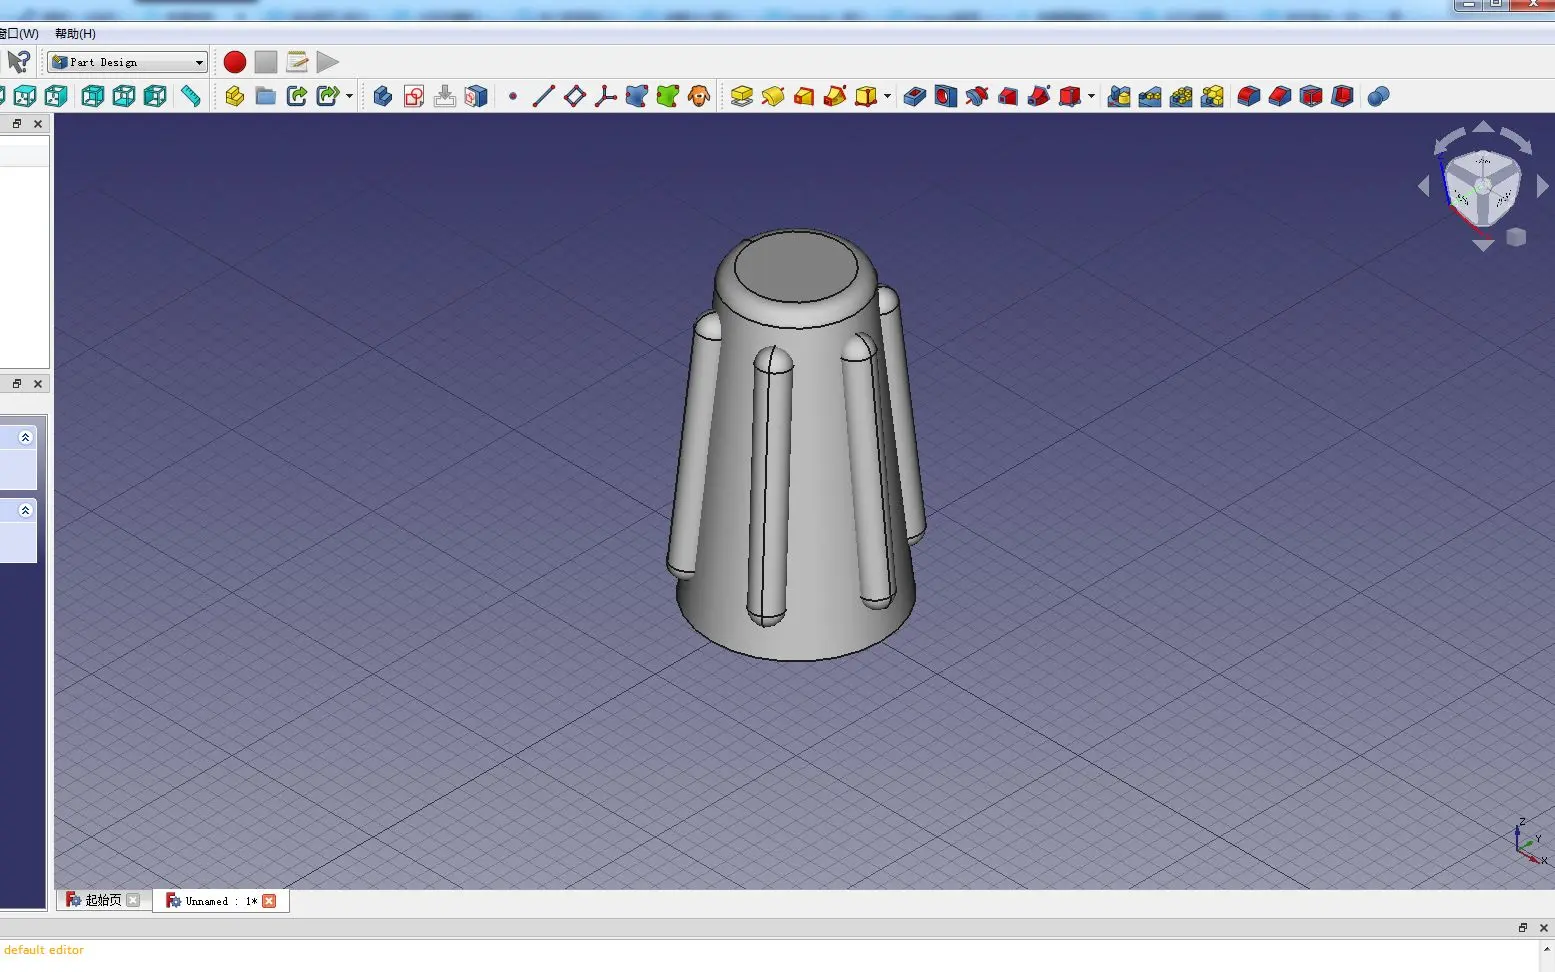Create a datum point
1555x972 pixels.
[x=513, y=96]
